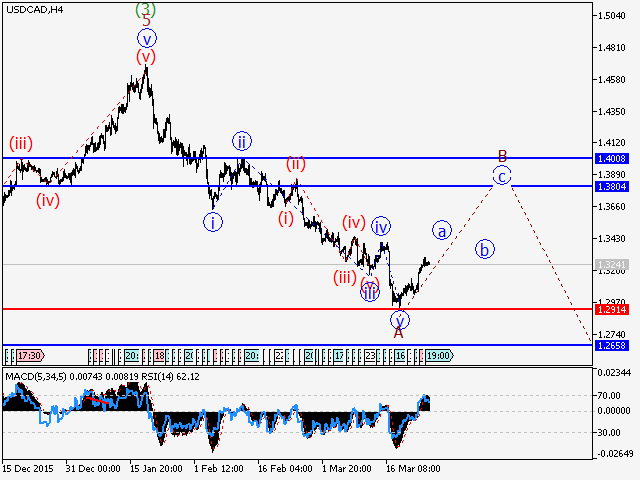
Task: Click the red (v) label at chart peak
Action: click(x=146, y=56)
